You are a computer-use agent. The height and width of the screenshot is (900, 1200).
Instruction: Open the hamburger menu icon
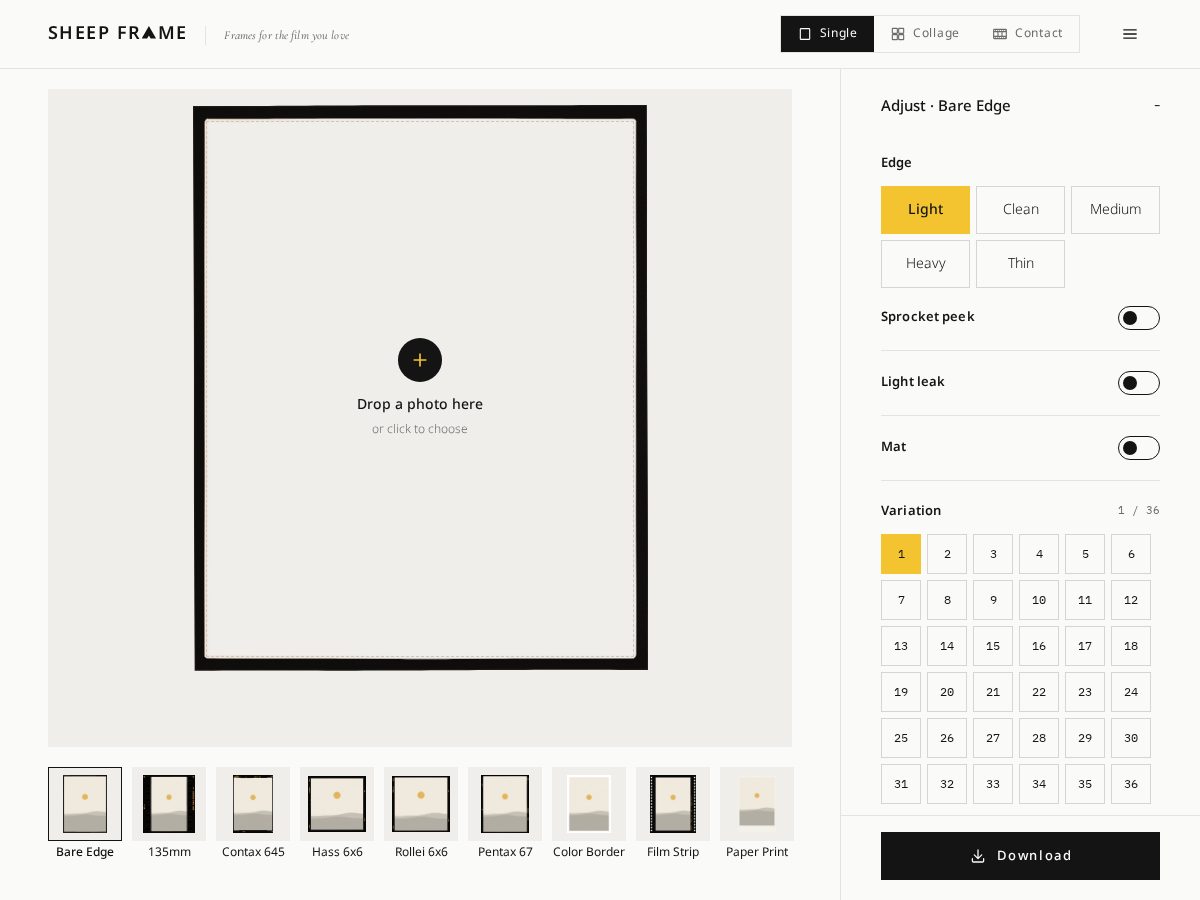click(x=1130, y=34)
